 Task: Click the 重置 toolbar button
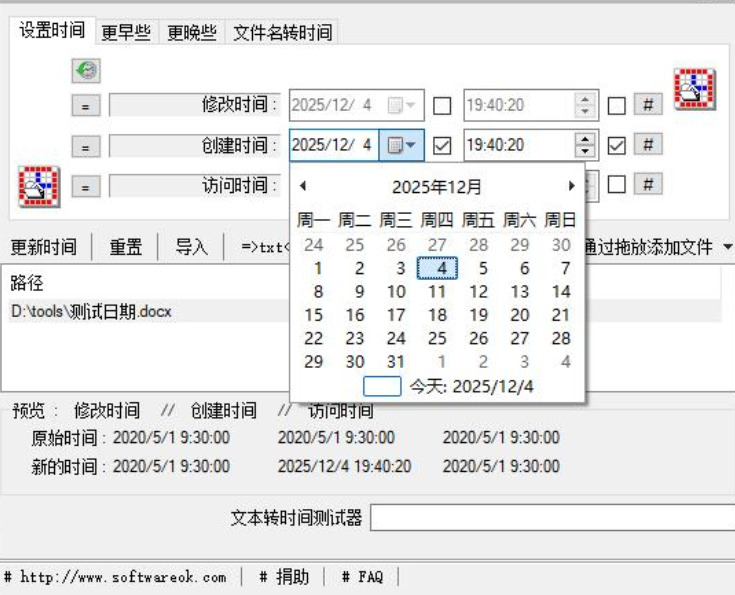click(x=126, y=247)
